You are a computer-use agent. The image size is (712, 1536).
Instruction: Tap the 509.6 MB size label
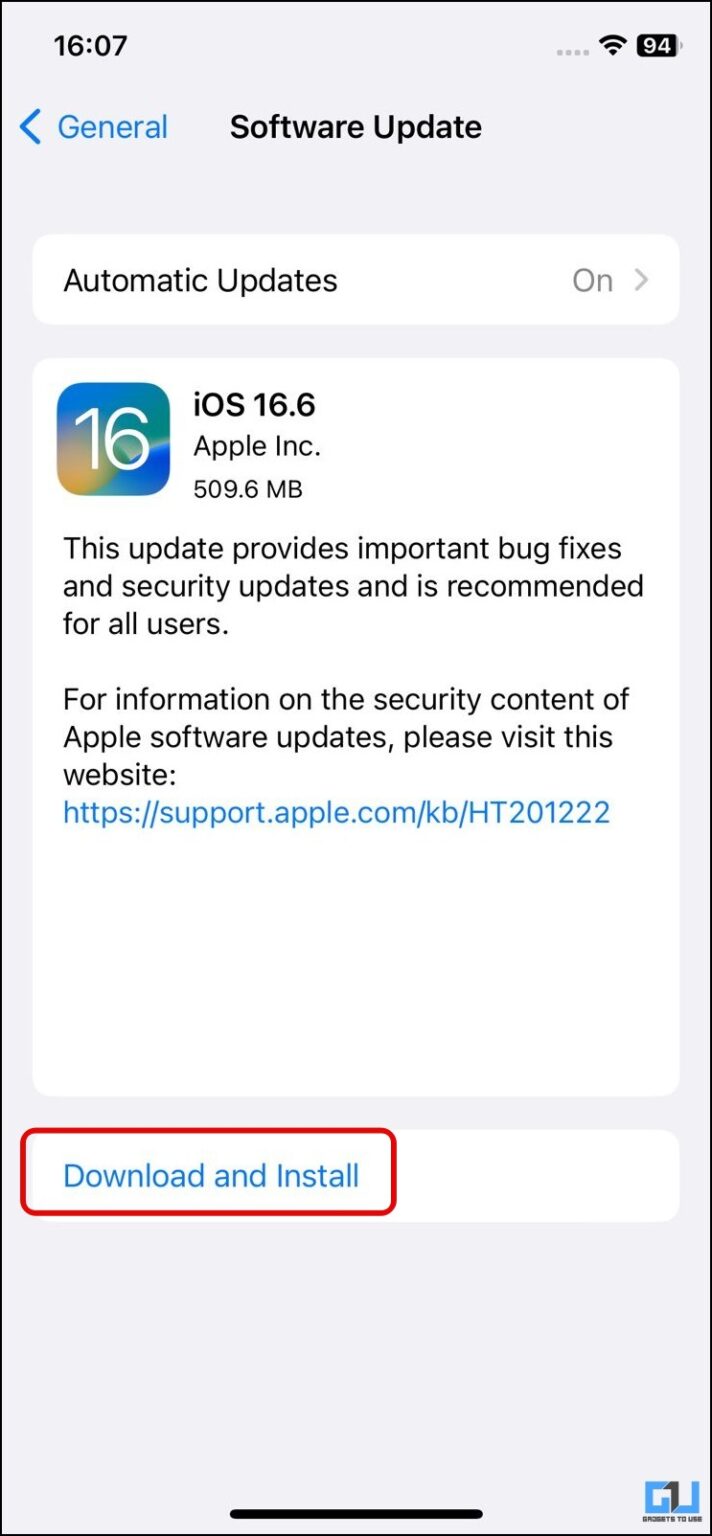click(x=248, y=489)
